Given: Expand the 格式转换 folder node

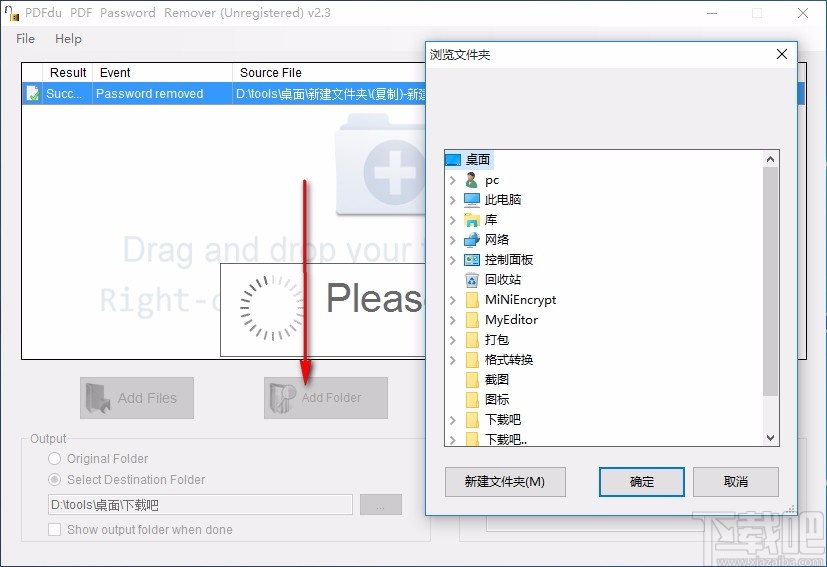Looking at the screenshot, I should tap(453, 360).
